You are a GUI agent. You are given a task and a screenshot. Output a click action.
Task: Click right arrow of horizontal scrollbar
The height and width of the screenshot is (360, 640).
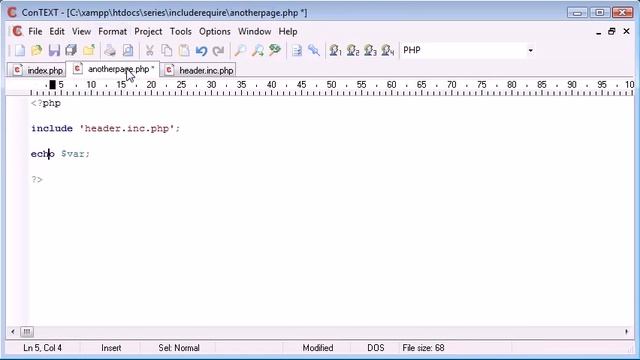pos(627,331)
